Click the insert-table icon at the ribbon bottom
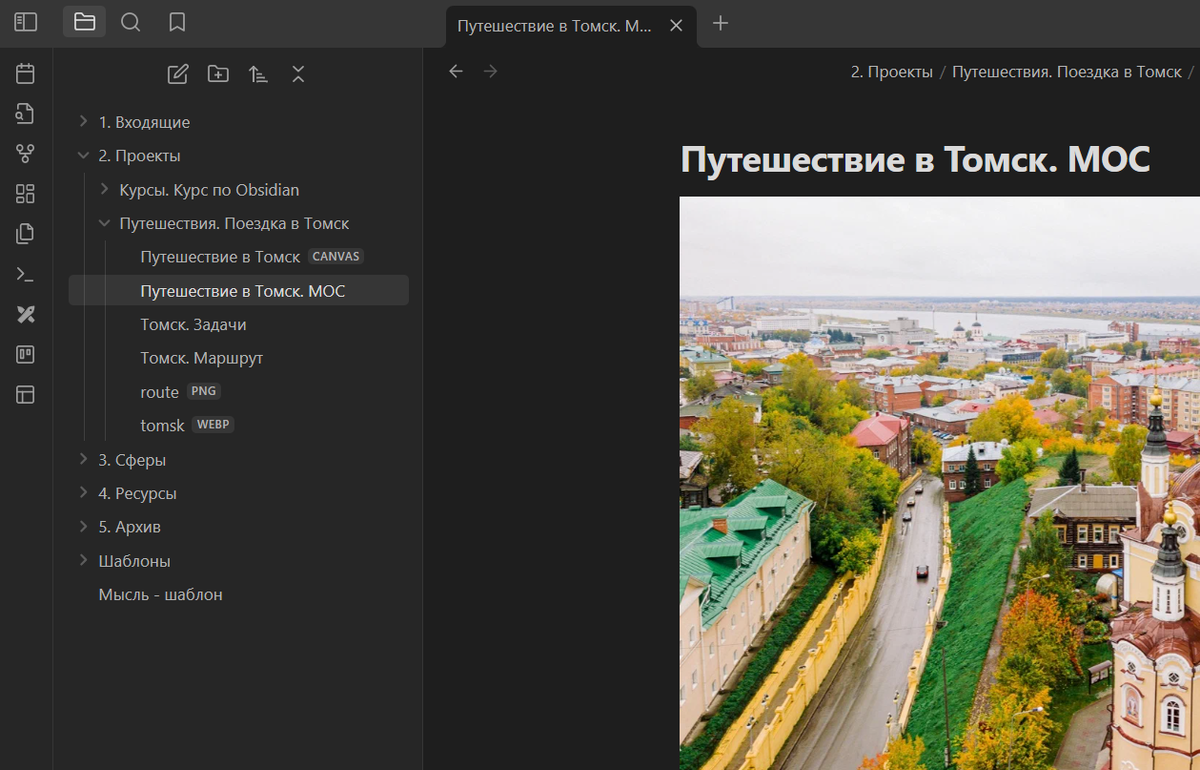 point(25,394)
